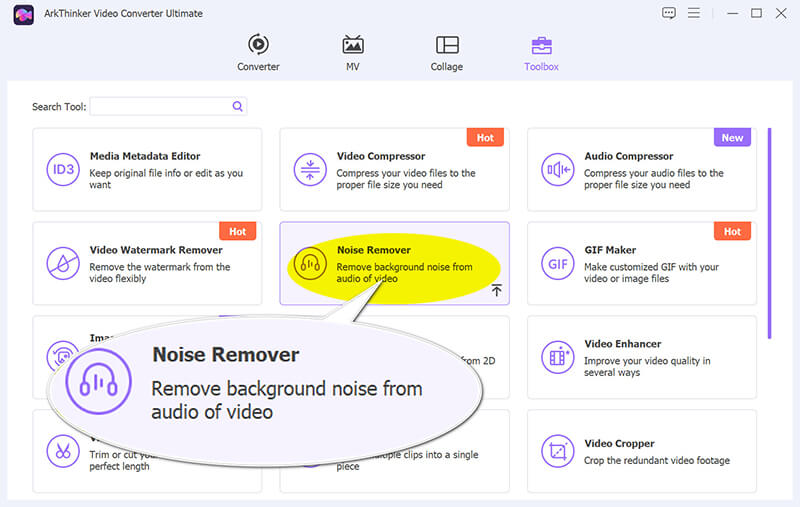Screen dimensions: 800x507
Task: Click the Noise Remover headphone icon
Action: point(310,264)
